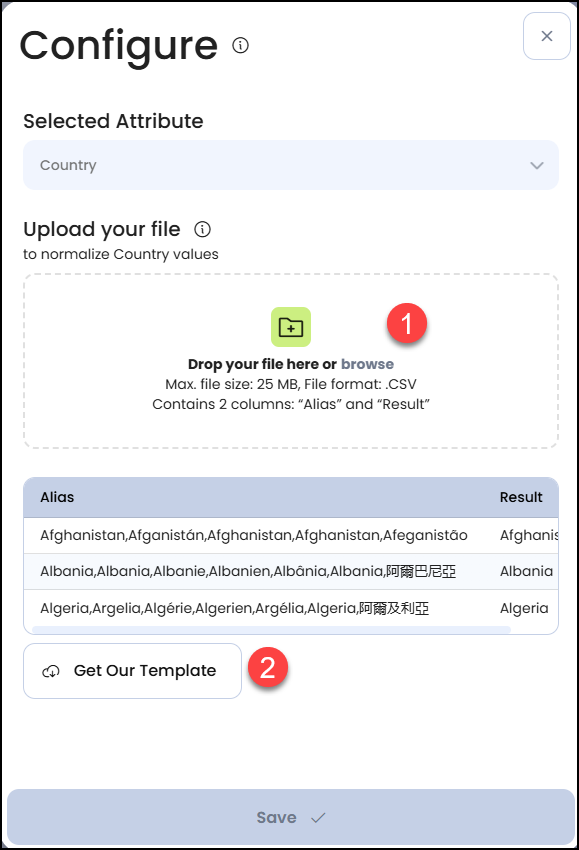
Task: Select the Result column header
Action: pyautogui.click(x=522, y=497)
